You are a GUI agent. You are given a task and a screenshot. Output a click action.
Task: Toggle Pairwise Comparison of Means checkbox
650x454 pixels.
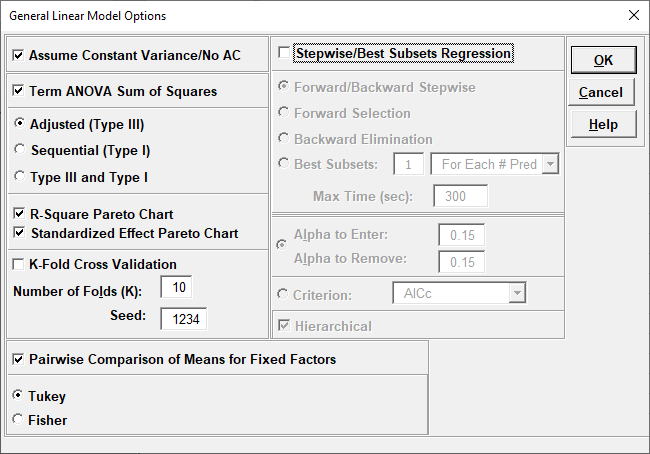coord(19,359)
